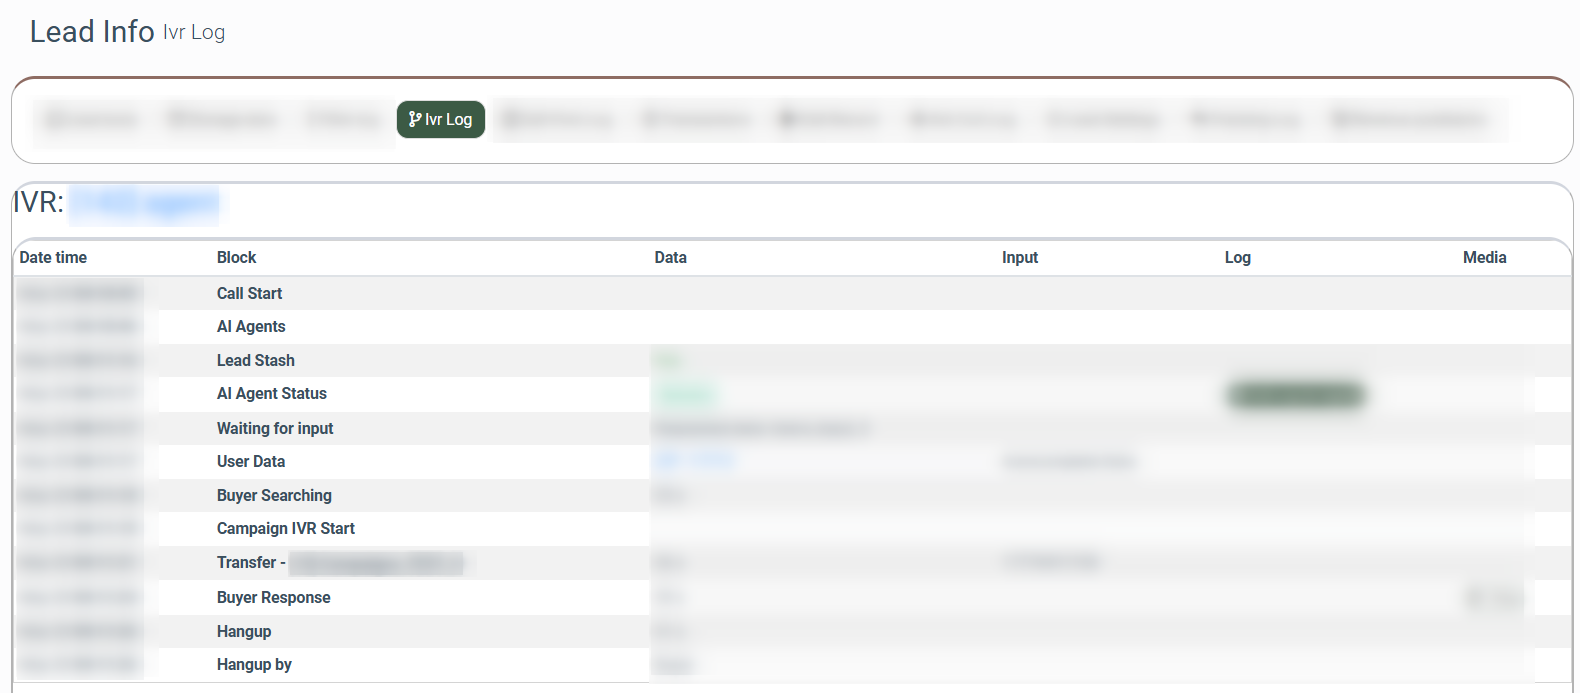Click the Log column header

click(1237, 257)
